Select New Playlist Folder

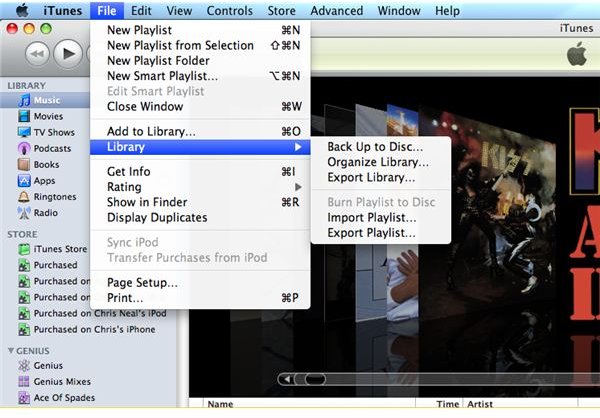200,60
